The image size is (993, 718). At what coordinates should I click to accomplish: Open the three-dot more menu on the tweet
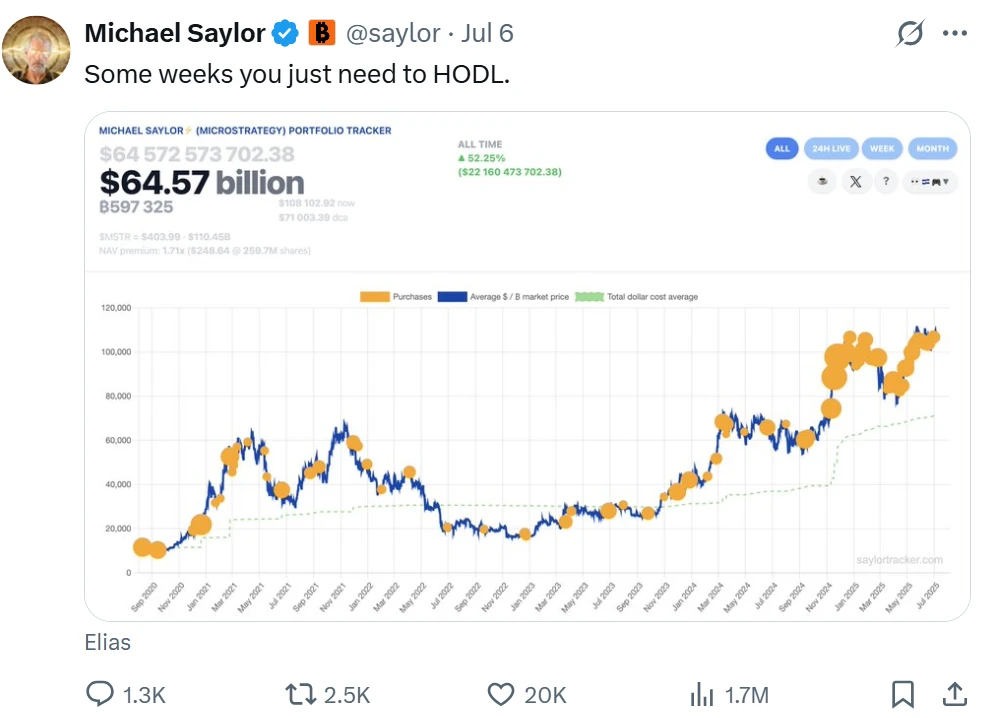tap(955, 33)
